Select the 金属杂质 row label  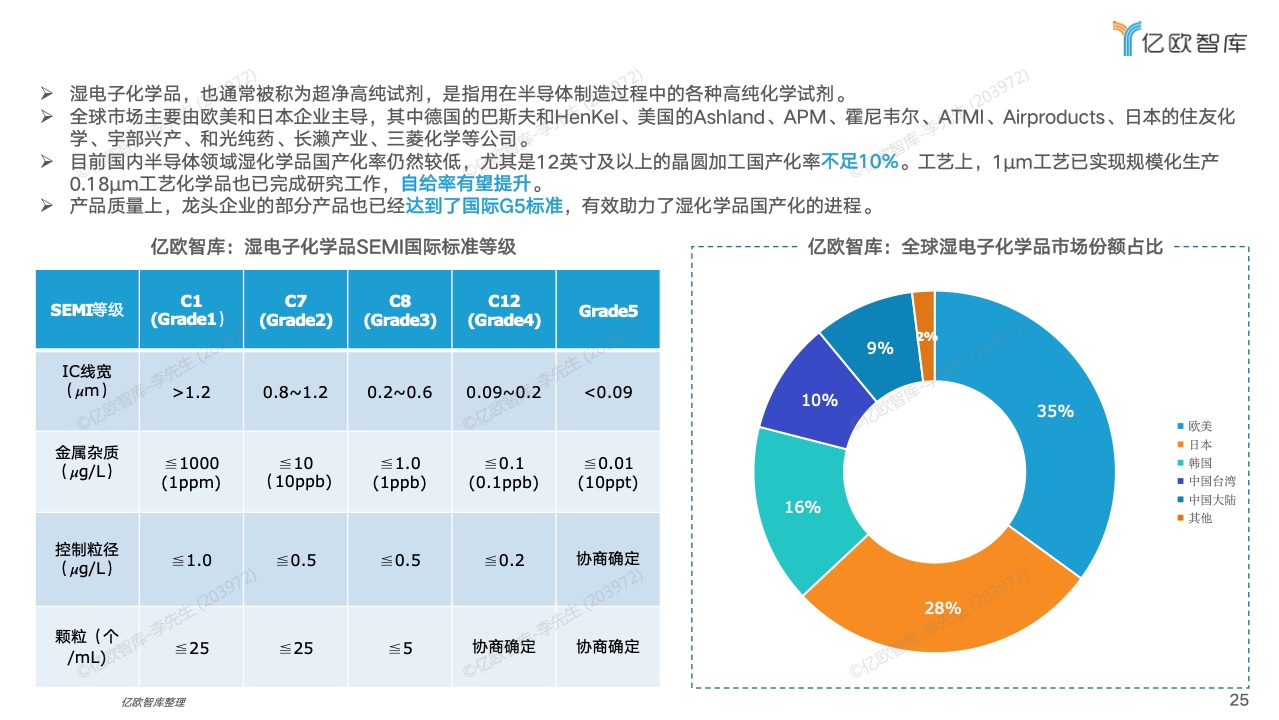click(87, 462)
